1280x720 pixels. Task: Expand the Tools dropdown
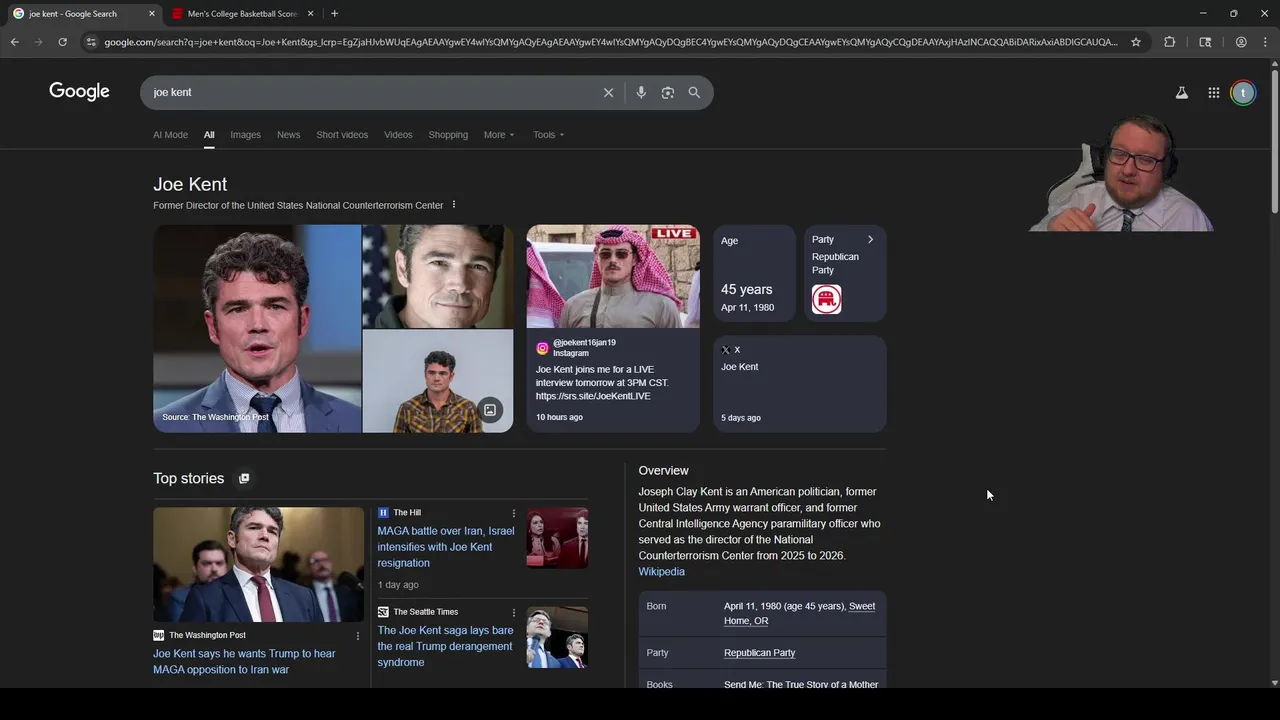pos(548,135)
